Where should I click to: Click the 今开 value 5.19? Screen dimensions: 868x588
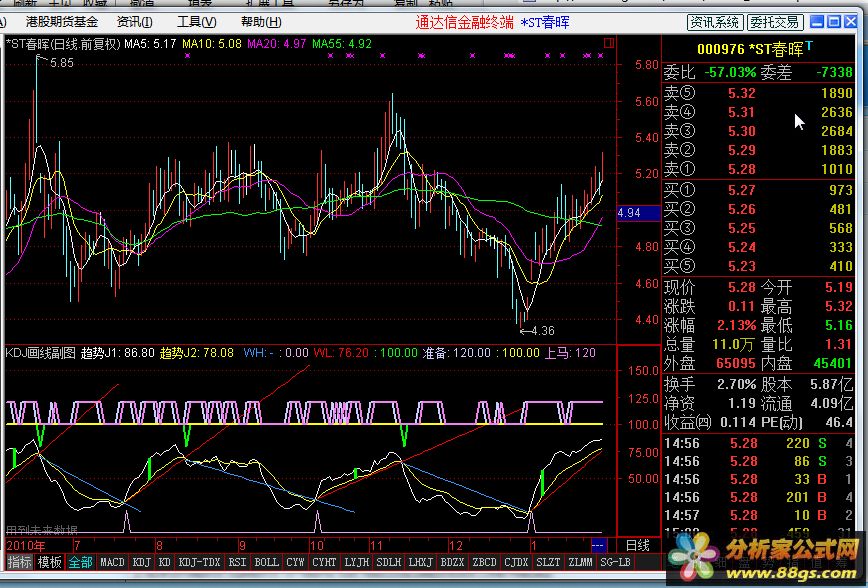839,287
